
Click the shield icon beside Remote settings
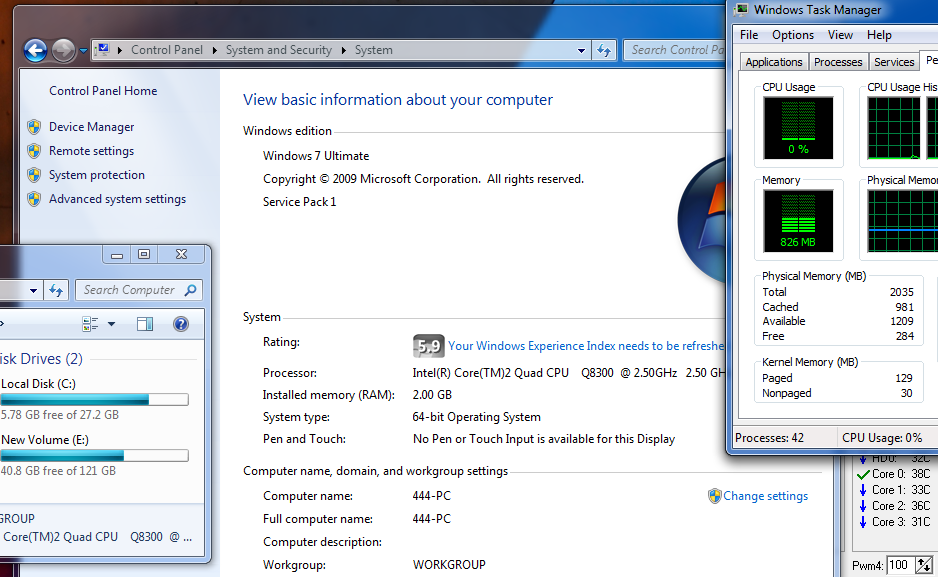[34, 151]
